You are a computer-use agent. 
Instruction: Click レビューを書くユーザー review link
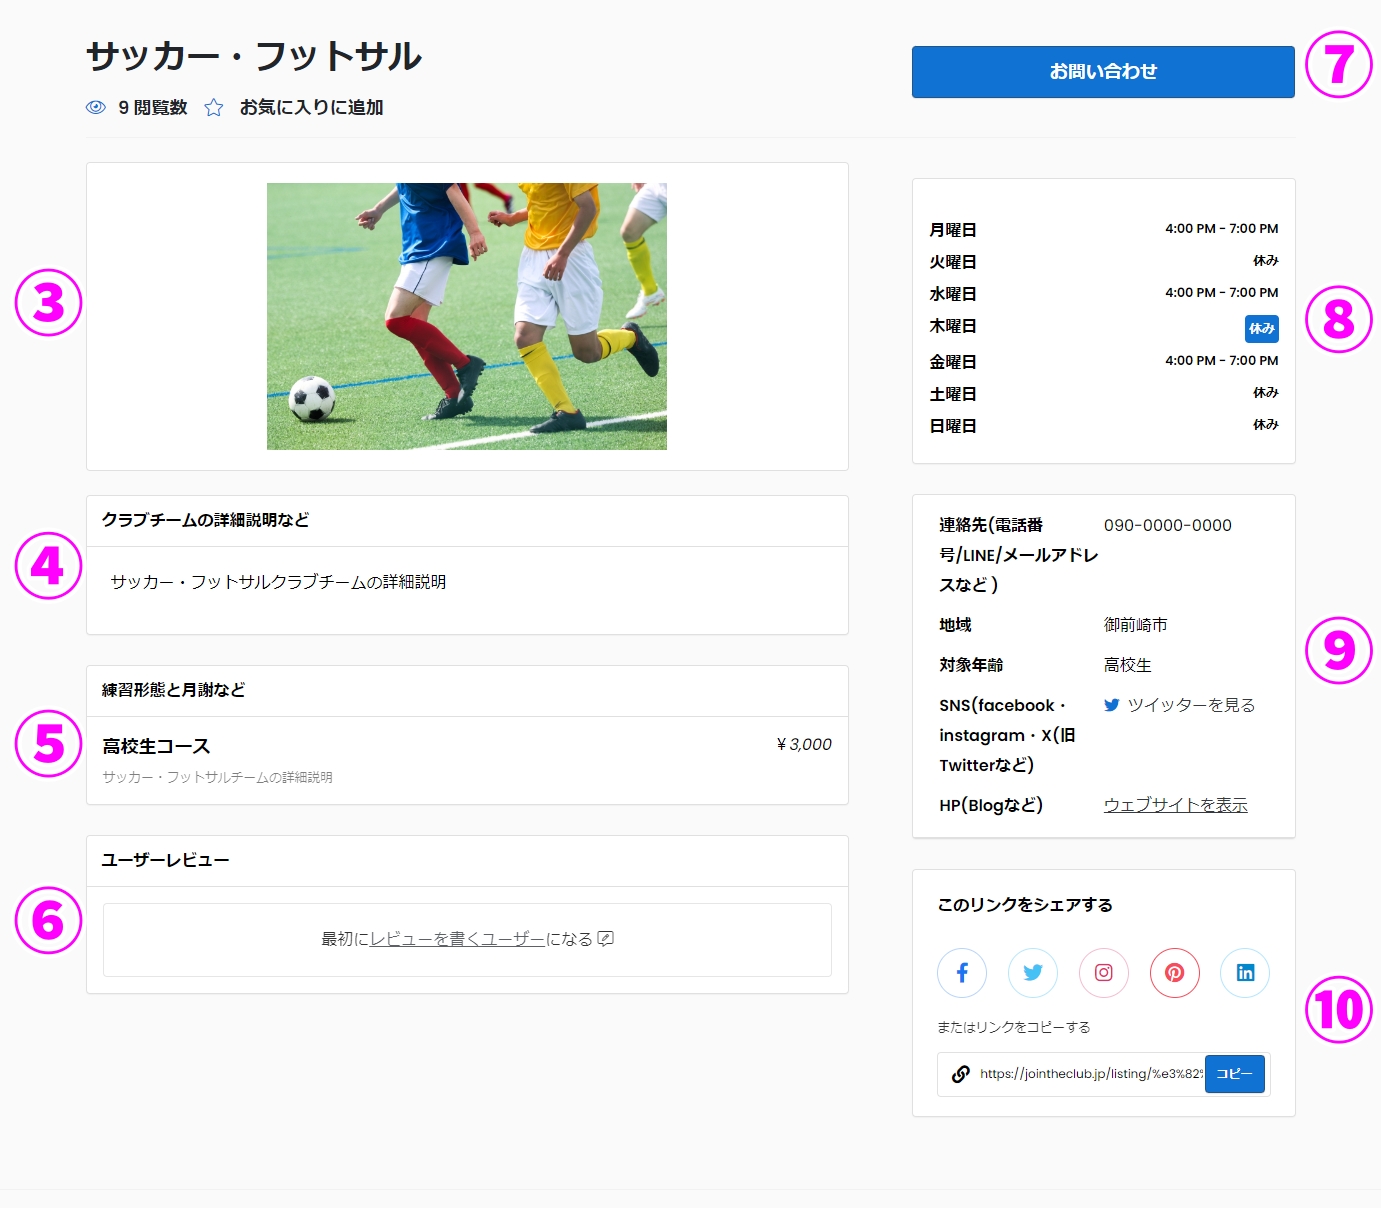[457, 939]
